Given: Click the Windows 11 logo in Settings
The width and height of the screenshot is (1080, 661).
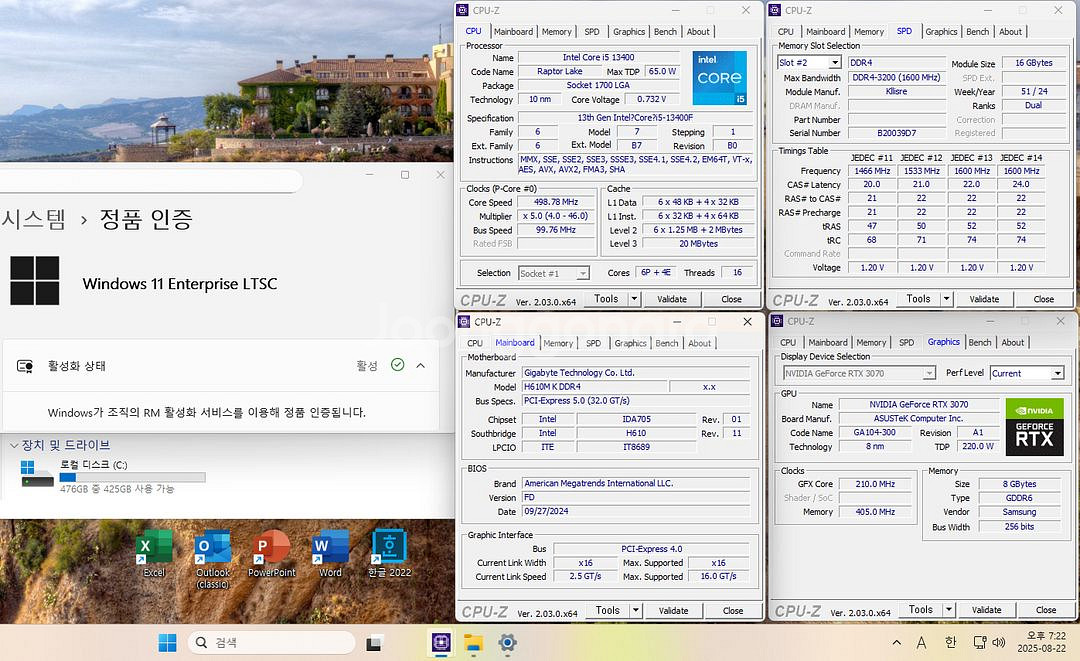Looking at the screenshot, I should point(34,281).
